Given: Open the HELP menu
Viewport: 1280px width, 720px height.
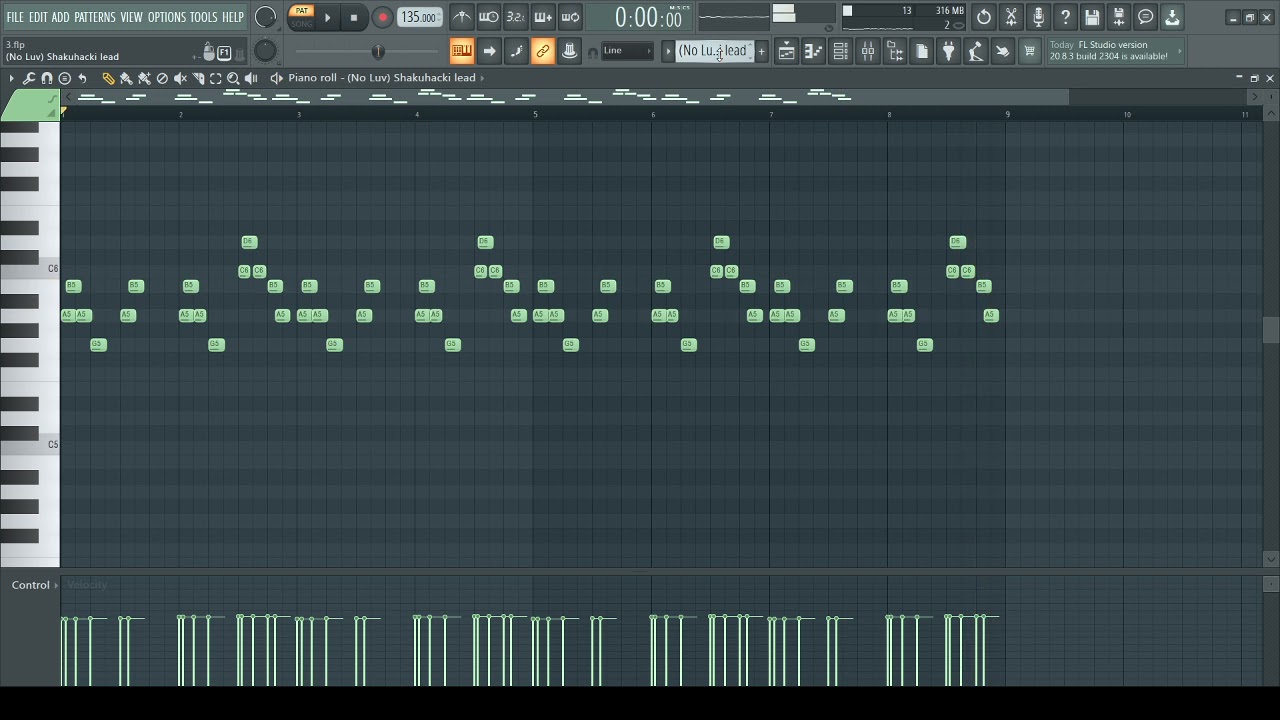Looking at the screenshot, I should click(233, 17).
